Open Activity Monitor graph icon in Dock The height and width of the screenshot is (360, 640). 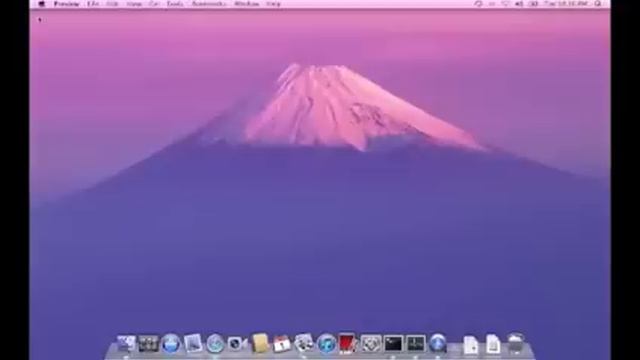point(416,344)
